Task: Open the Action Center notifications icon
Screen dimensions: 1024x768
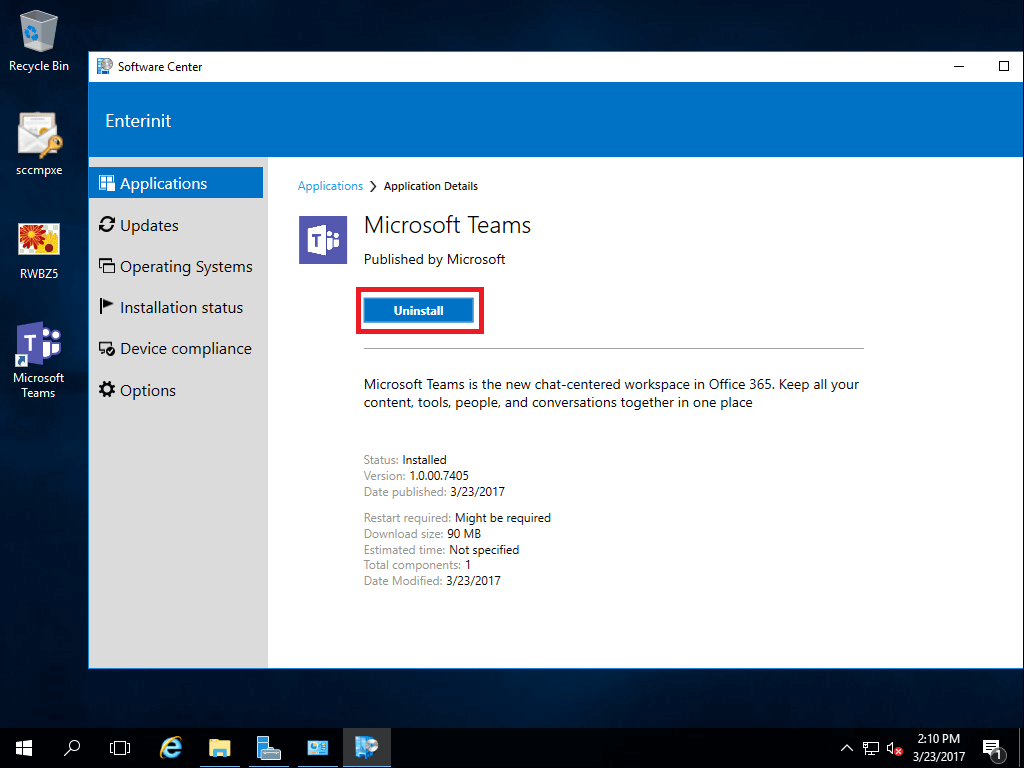Action: click(993, 748)
